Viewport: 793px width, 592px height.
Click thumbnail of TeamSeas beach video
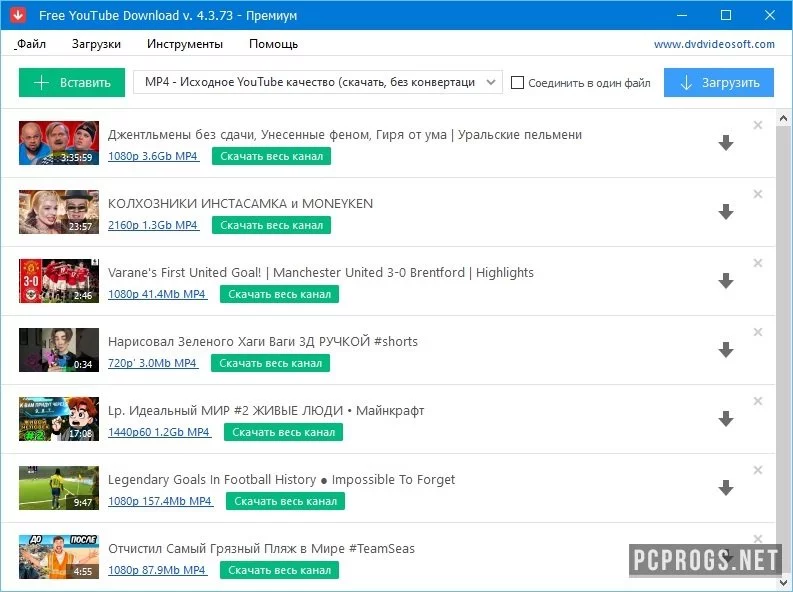click(x=59, y=557)
